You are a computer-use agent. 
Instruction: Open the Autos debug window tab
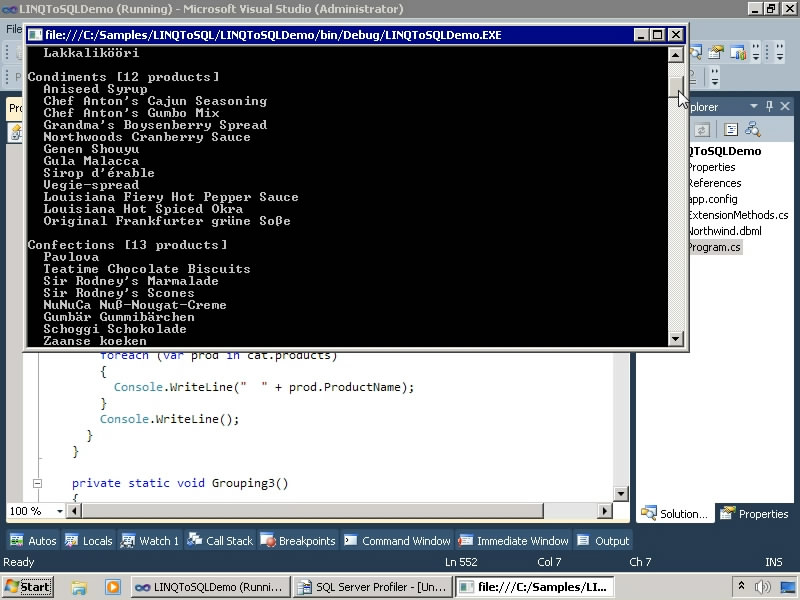[x=33, y=541]
